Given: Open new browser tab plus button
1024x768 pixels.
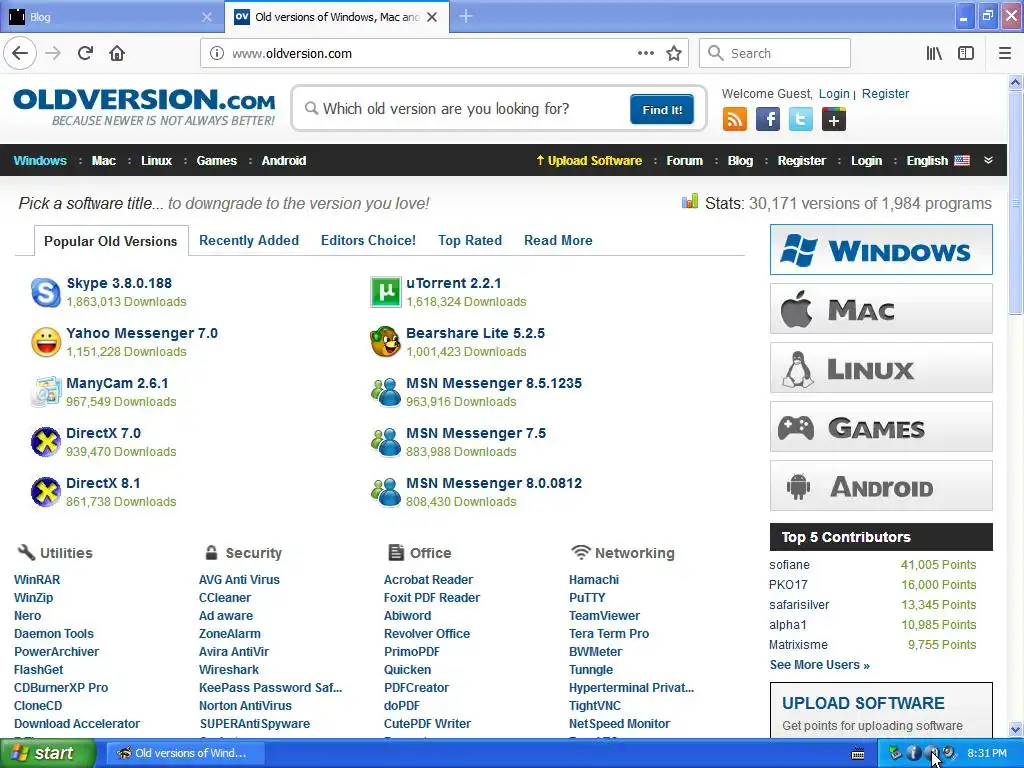Looking at the screenshot, I should 466,16.
